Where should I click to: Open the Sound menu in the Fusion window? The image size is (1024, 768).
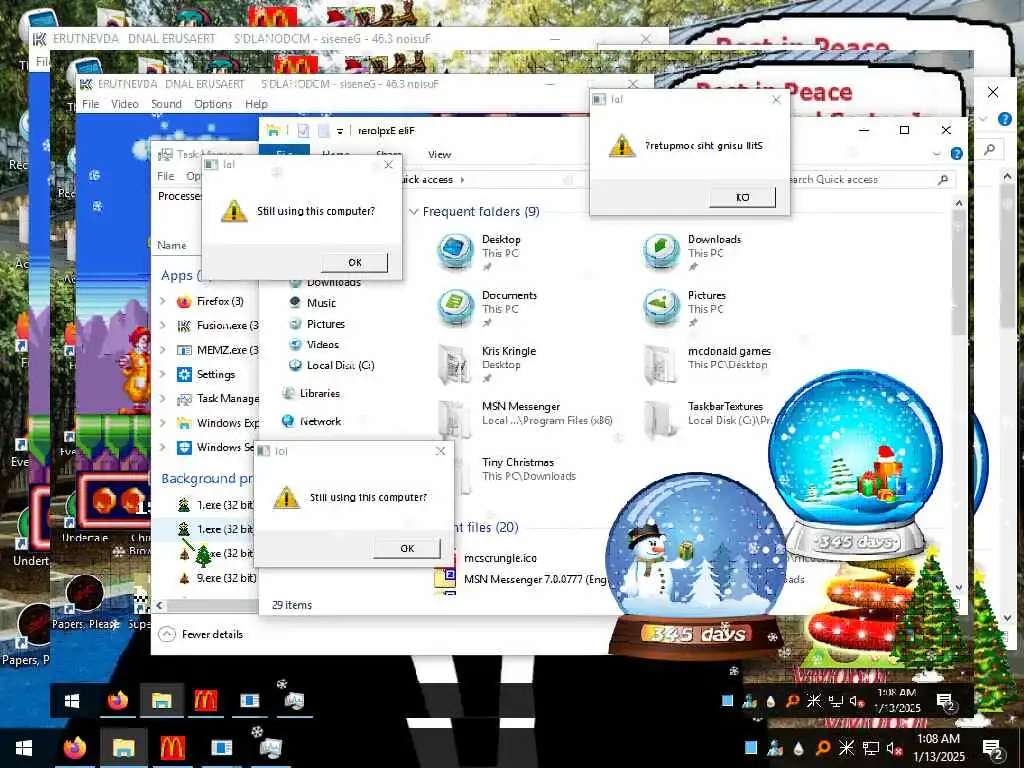tap(167, 104)
